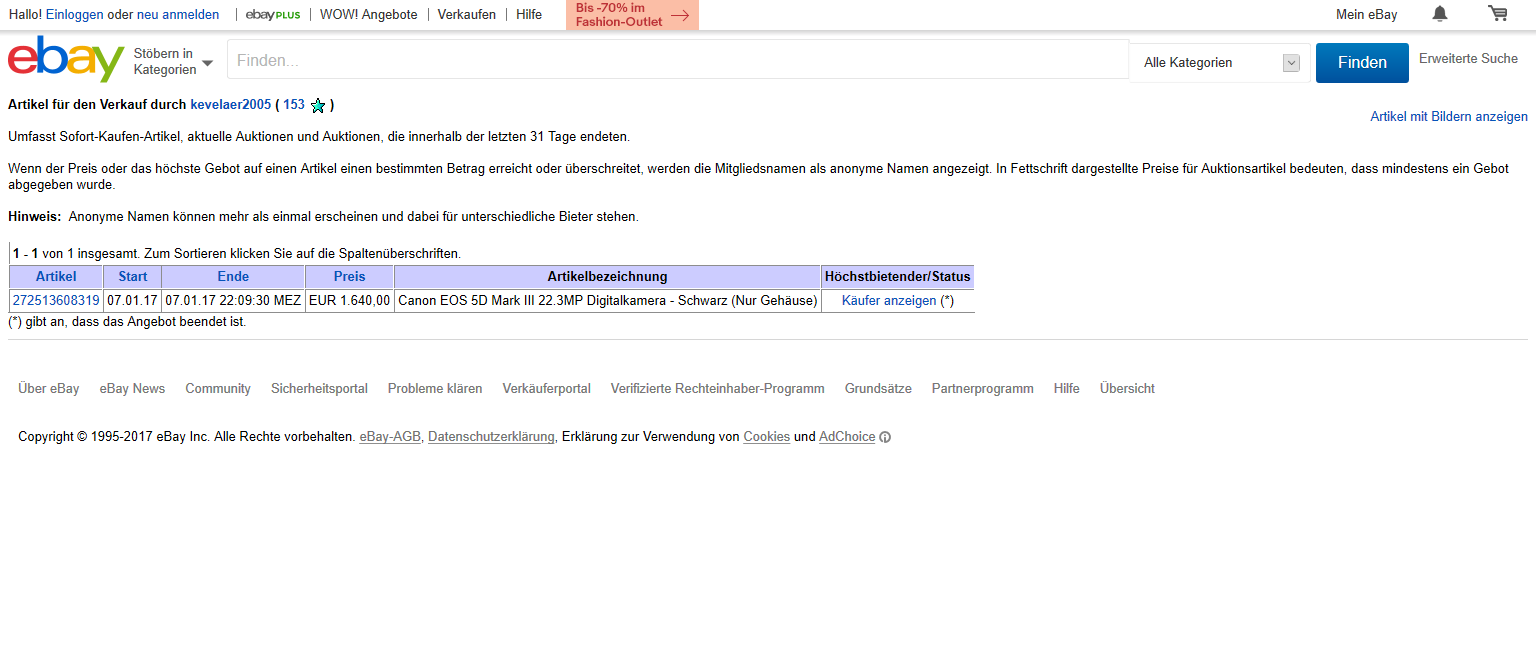Sort by the 'Ende' column header

coord(233,277)
